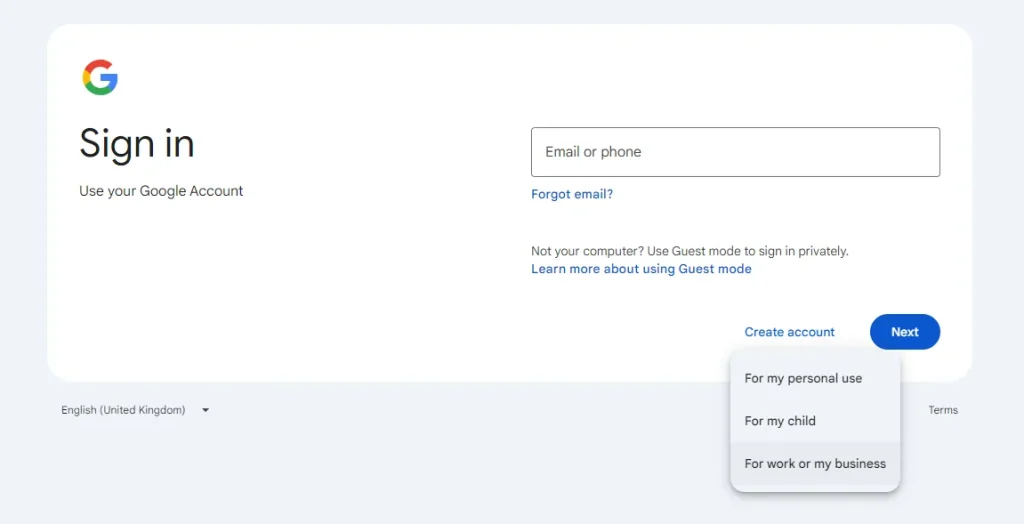1024x524 pixels.
Task: Click the Sign in heading
Action: (x=137, y=144)
